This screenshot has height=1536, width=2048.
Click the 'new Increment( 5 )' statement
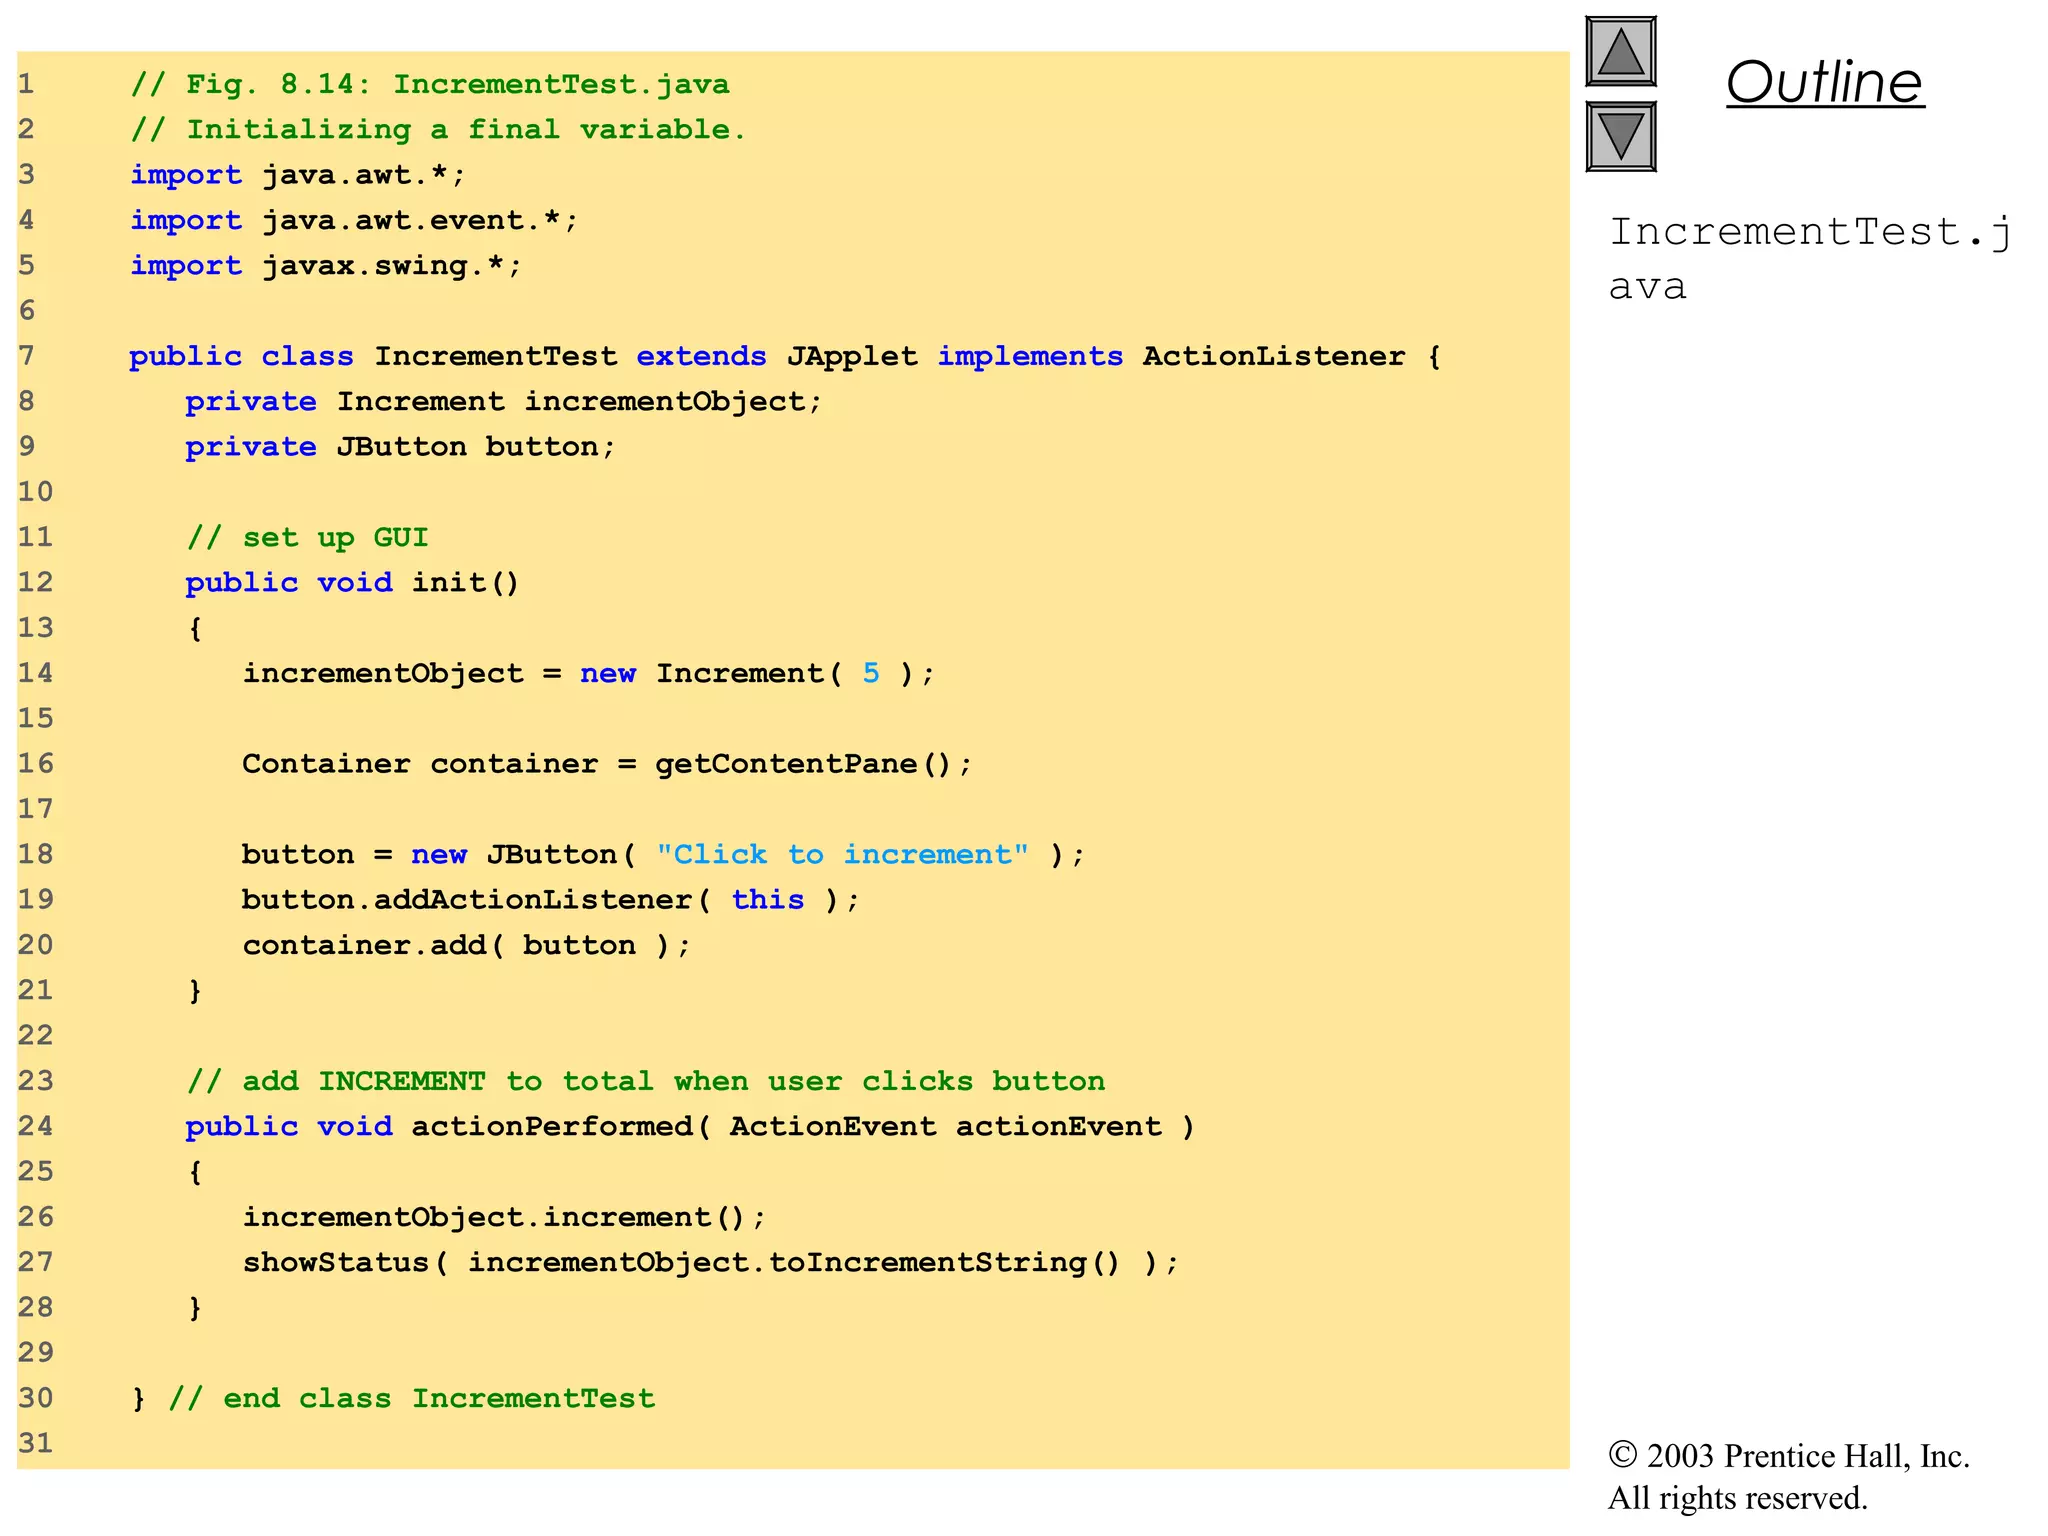click(588, 673)
